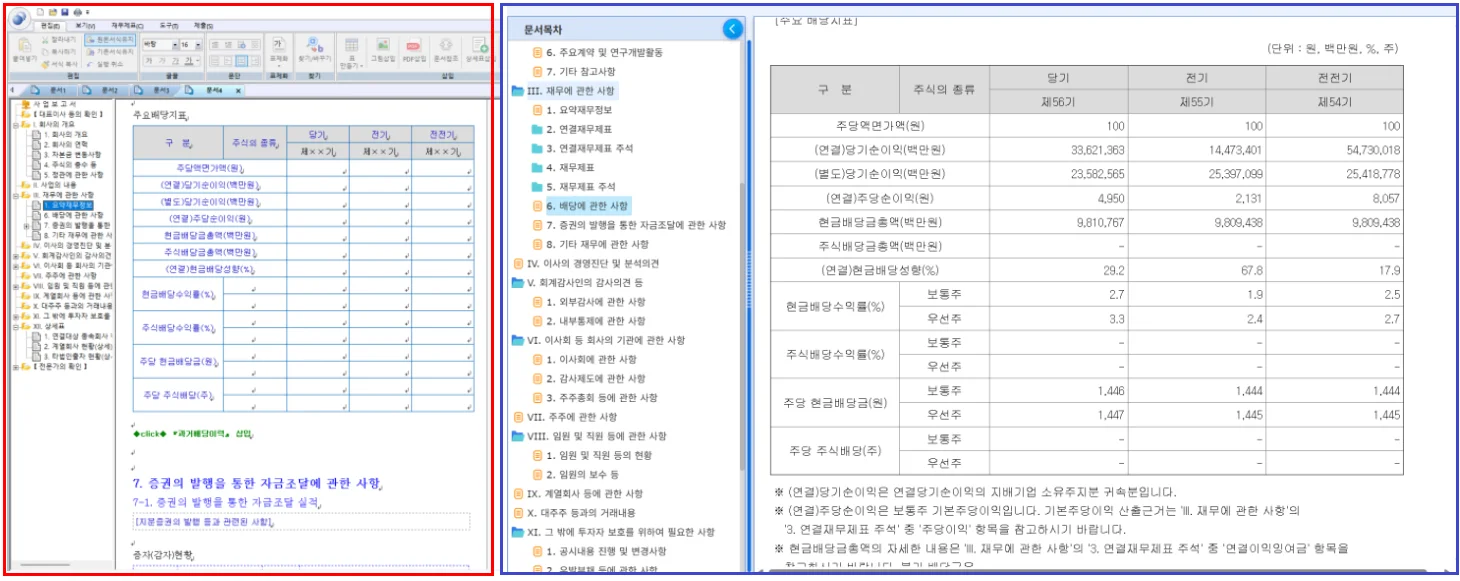Collapse the XII. 상세표 tree node

point(16,326)
